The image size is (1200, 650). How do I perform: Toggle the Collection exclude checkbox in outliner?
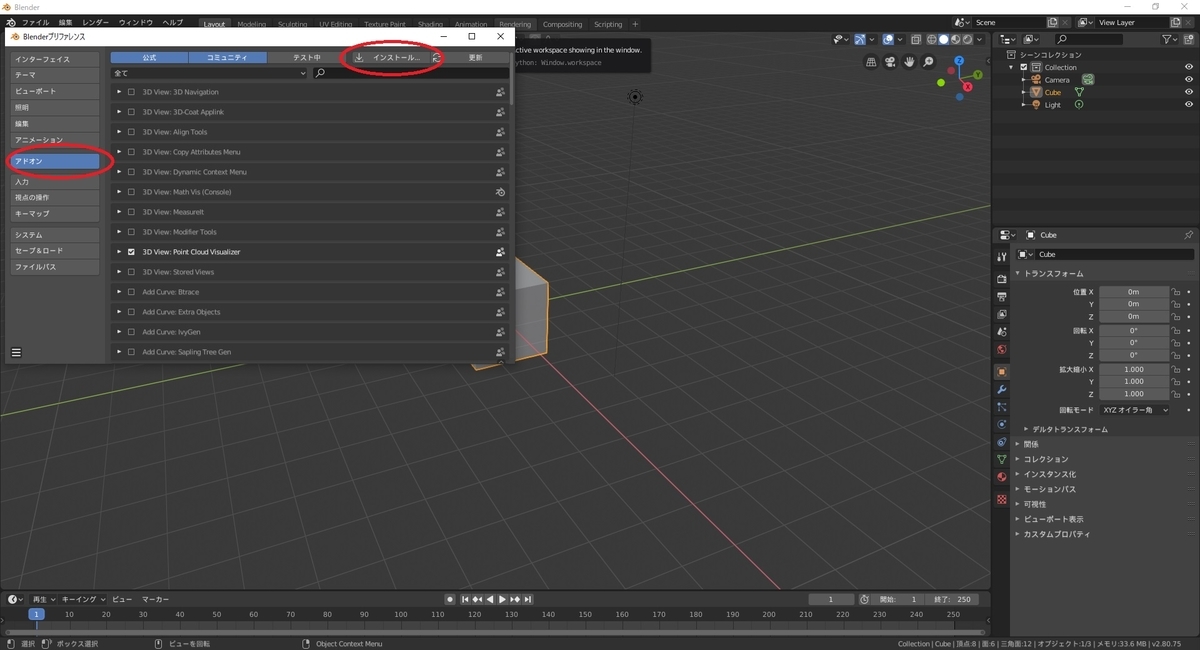1024,67
